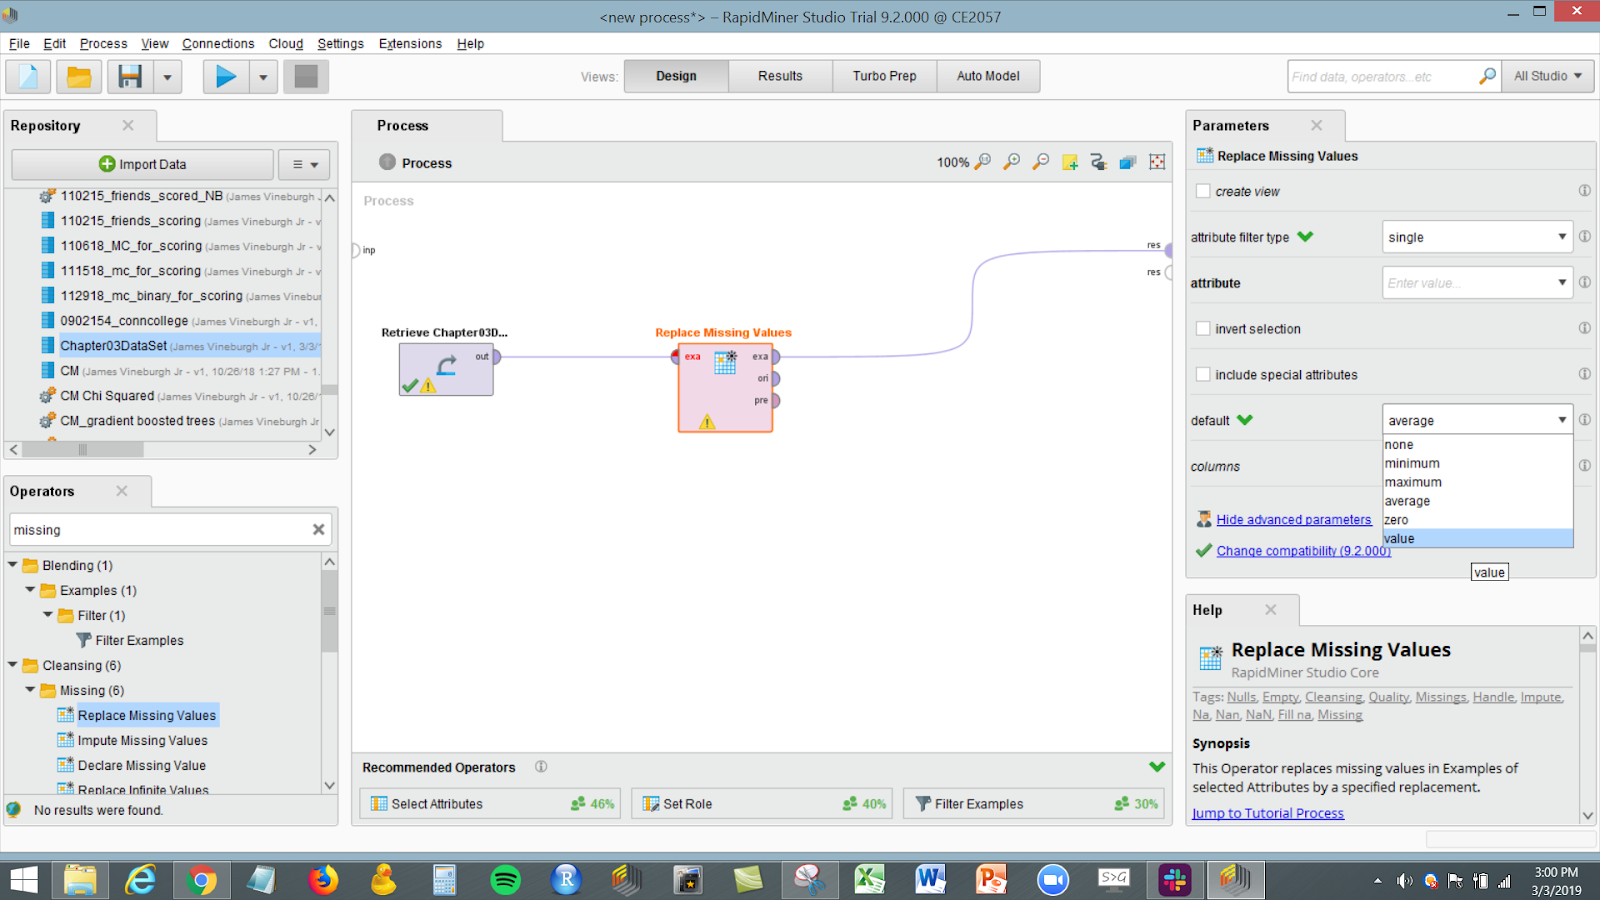The width and height of the screenshot is (1600, 900).
Task: Choose 'value' from the default dropdown list
Action: 1478,539
